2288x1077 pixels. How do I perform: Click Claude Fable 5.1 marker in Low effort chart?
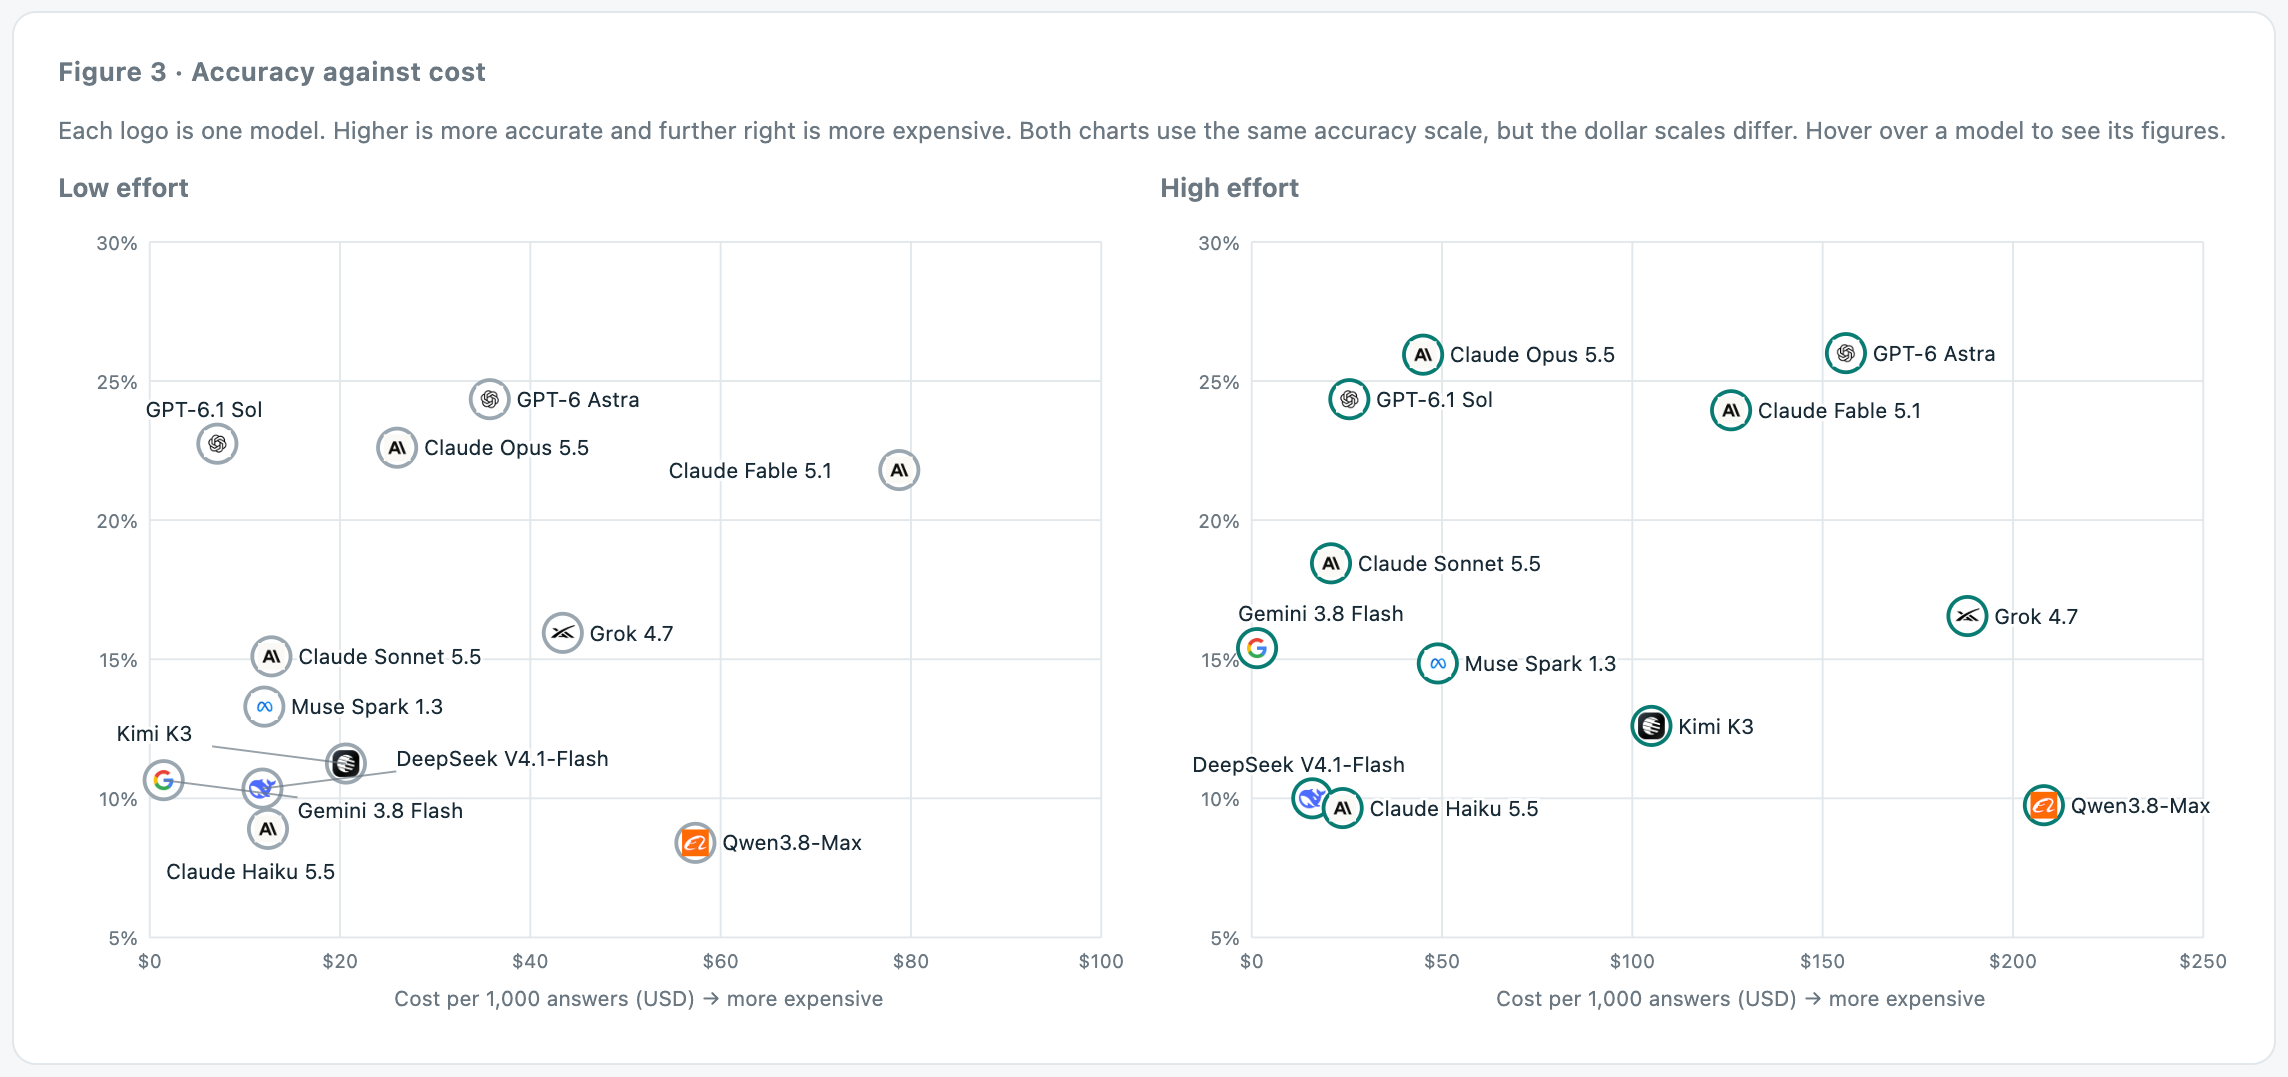(899, 470)
